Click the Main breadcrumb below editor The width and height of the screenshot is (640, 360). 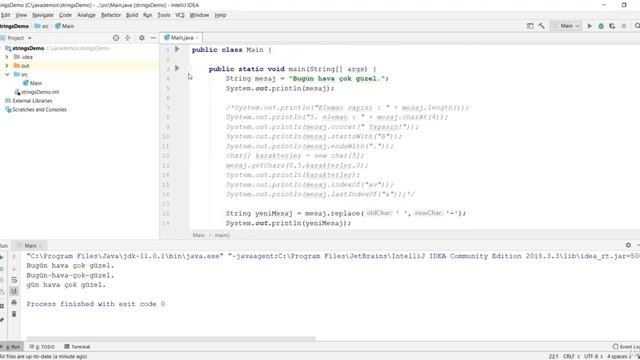198,235
